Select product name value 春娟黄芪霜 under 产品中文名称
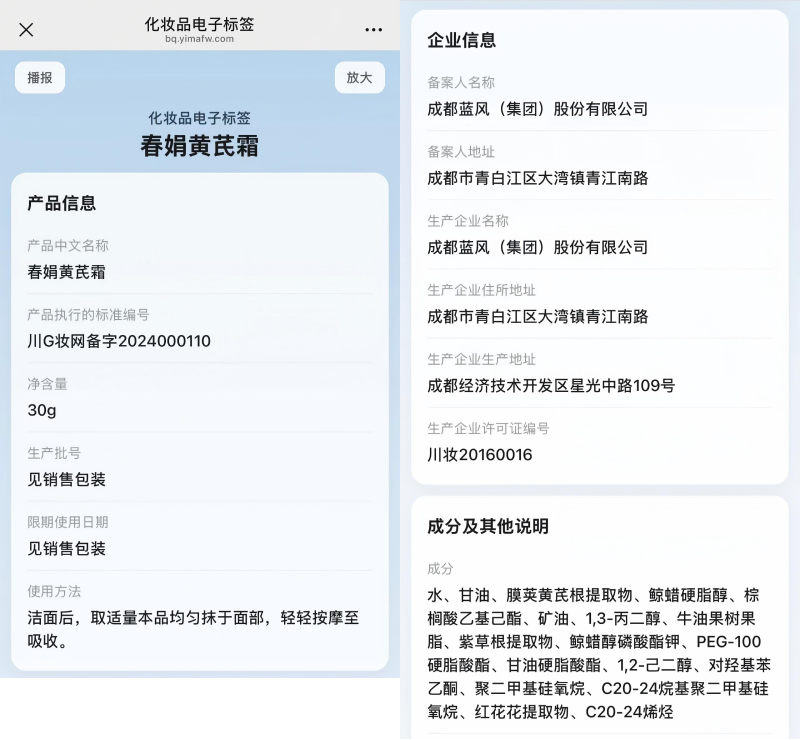The width and height of the screenshot is (800, 740). click(66, 272)
